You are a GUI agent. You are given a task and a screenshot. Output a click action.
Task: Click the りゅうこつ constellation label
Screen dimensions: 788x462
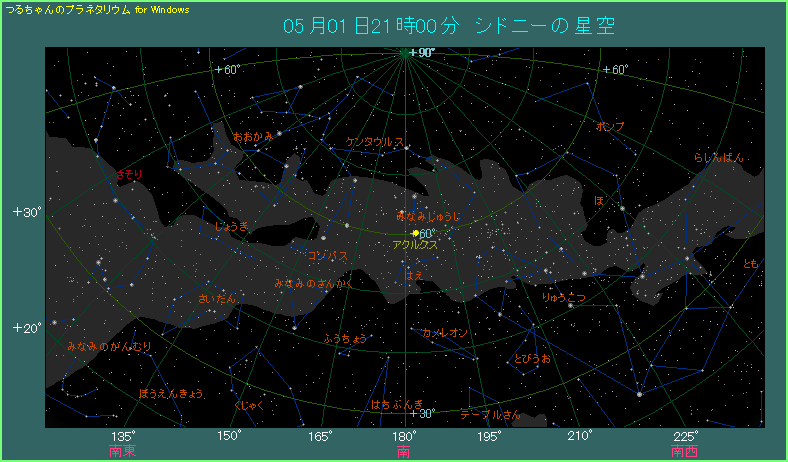point(564,298)
